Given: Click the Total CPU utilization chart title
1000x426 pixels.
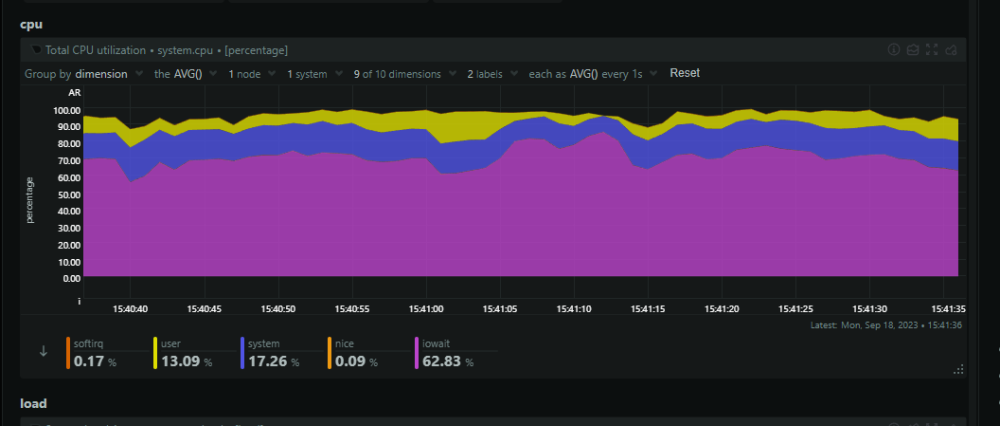Looking at the screenshot, I should (166, 50).
